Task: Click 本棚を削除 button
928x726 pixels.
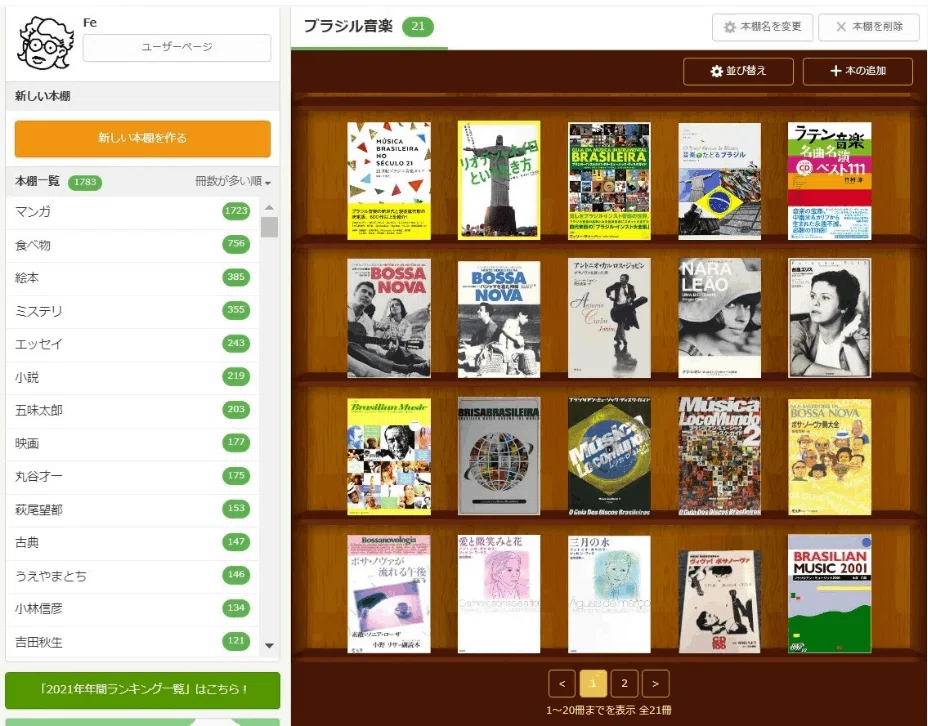Action: coord(869,27)
